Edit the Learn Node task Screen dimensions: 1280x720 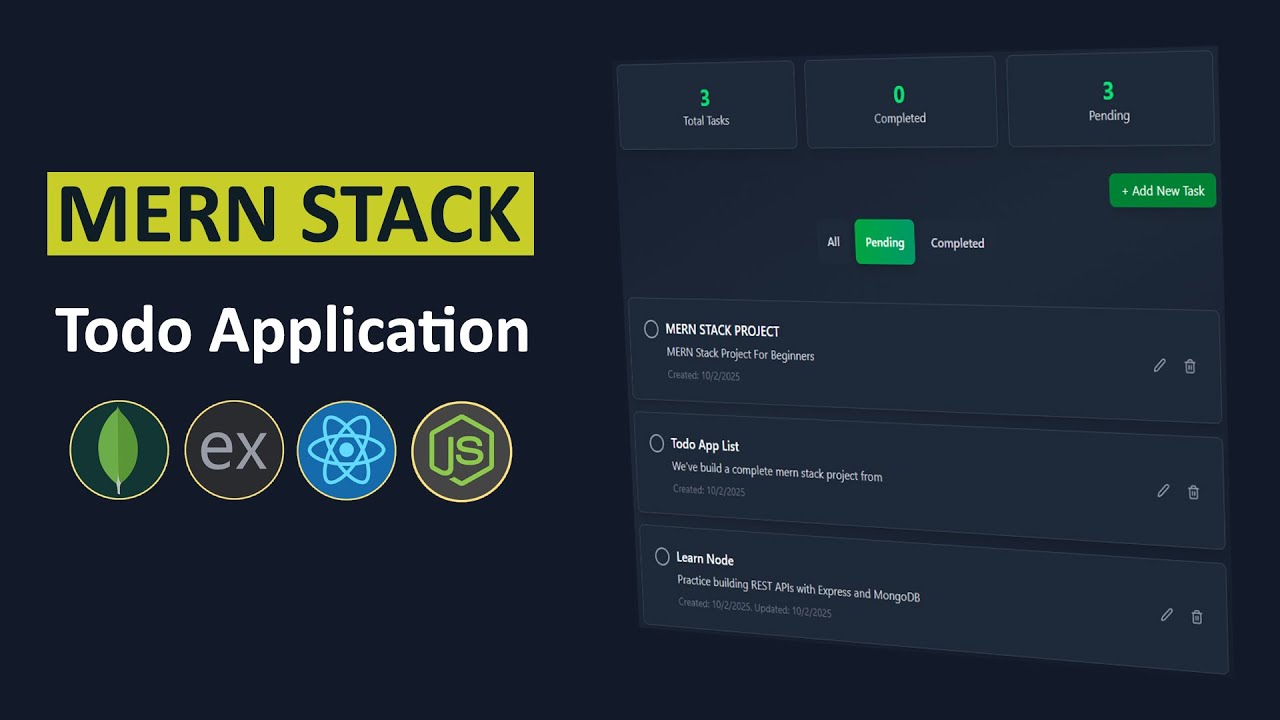pyautogui.click(x=1166, y=615)
